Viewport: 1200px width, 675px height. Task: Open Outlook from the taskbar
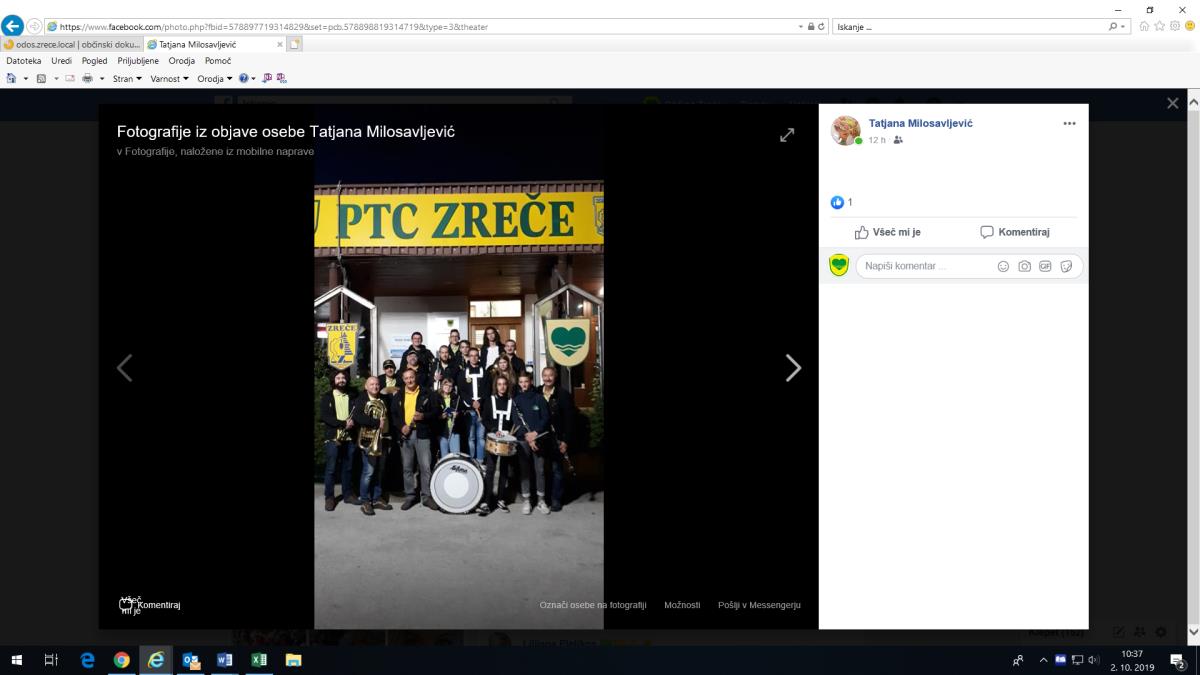click(190, 660)
